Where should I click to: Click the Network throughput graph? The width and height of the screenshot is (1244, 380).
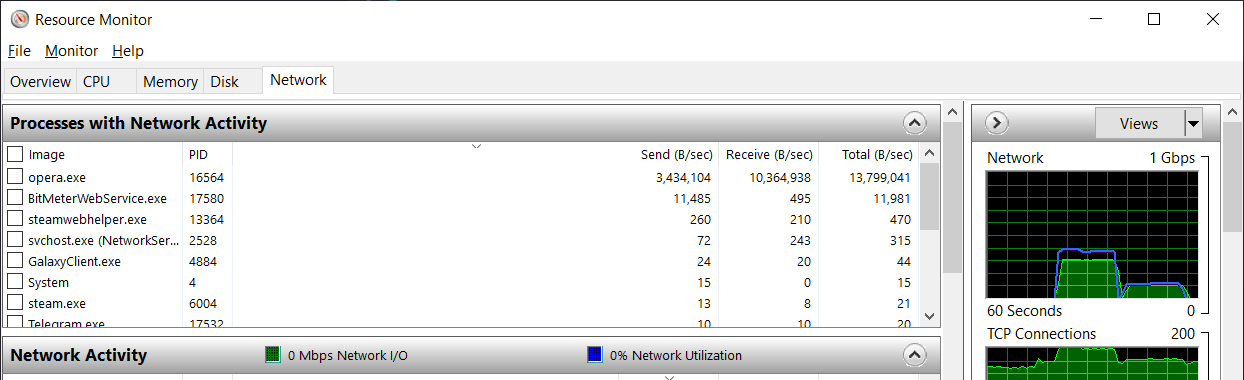1091,235
